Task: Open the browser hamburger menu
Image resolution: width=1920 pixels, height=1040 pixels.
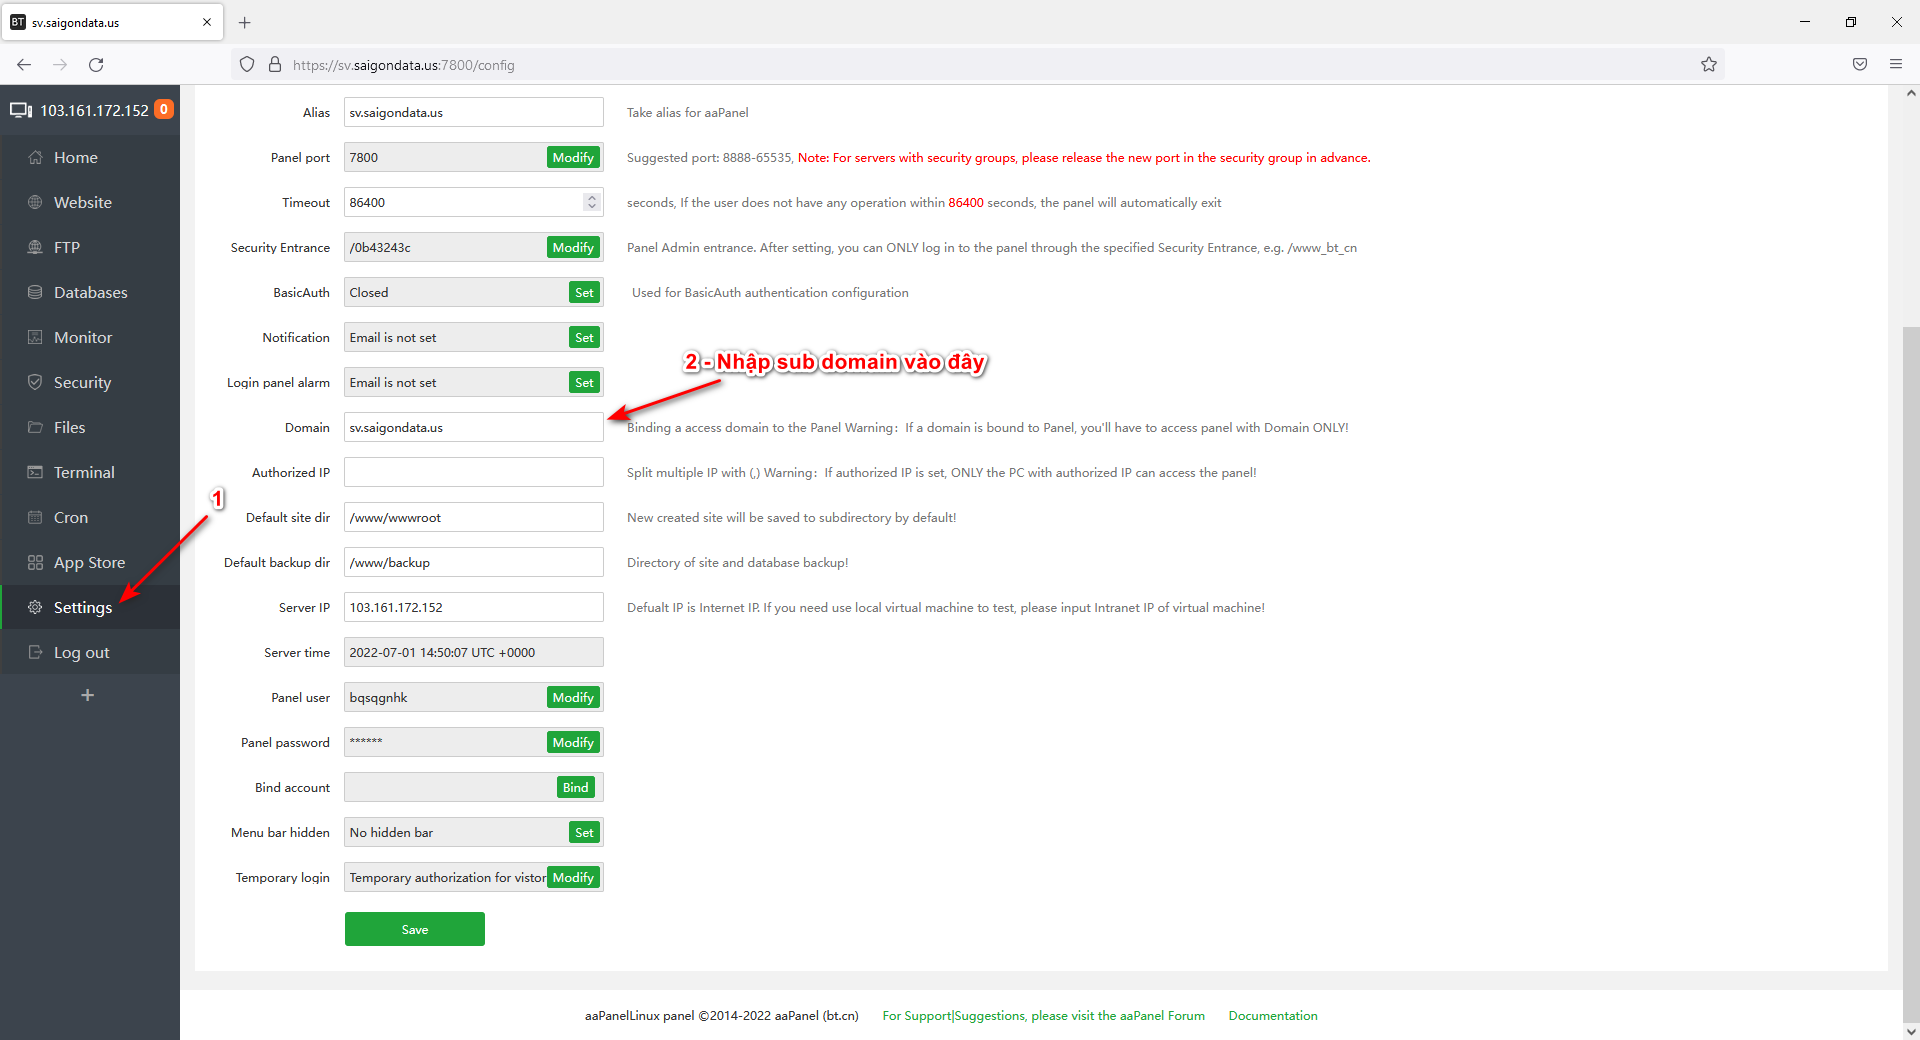Action: 1896,65
